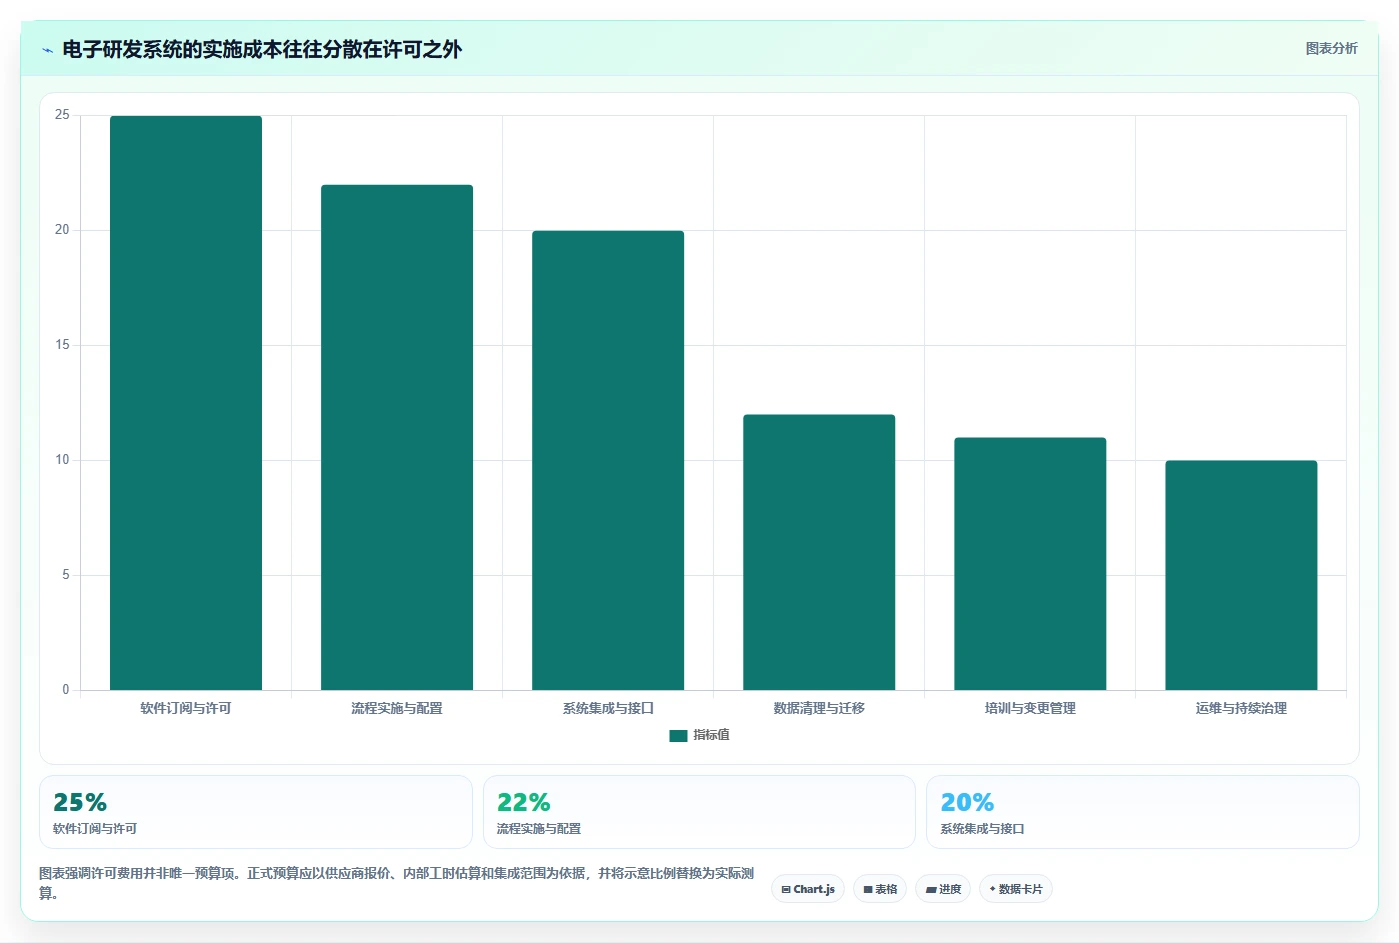1399x943 pixels.
Task: Click the lightning icon beside the chart title
Action: click(47, 50)
